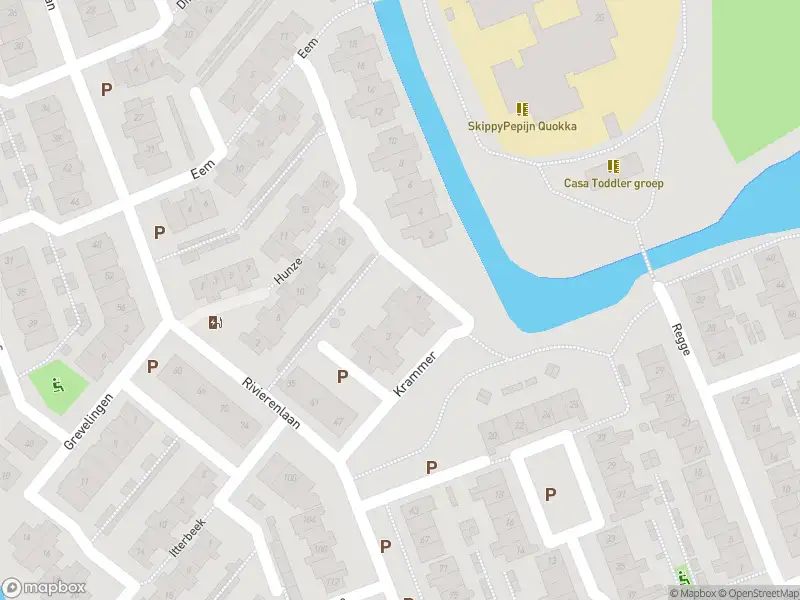Screen dimensions: 800x600
Task: Select the Grevelingen street label
Action: click(x=88, y=421)
